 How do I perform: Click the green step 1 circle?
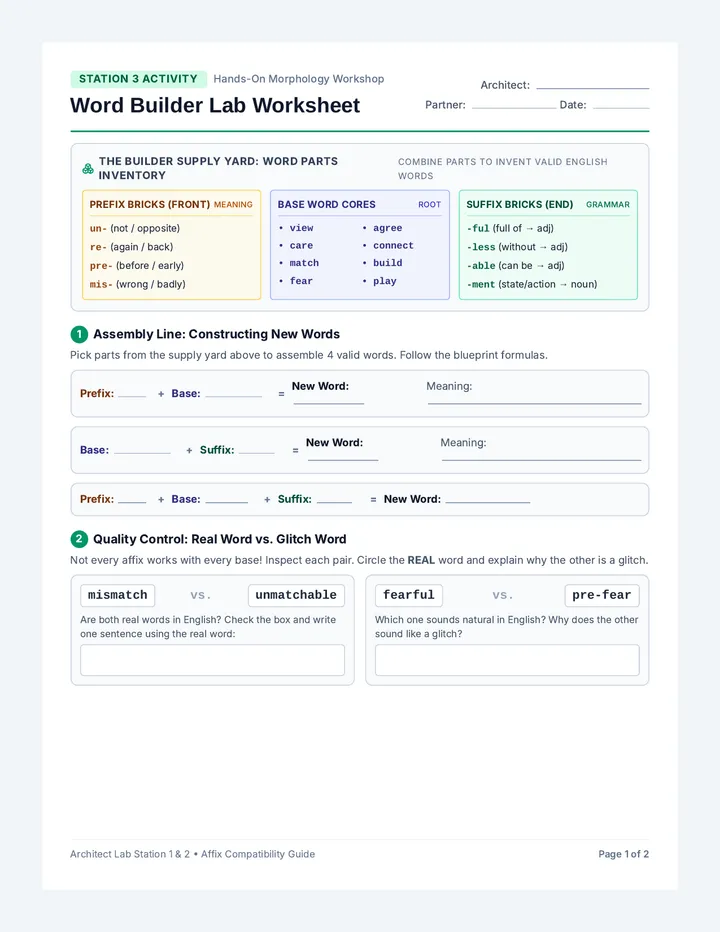coord(79,334)
